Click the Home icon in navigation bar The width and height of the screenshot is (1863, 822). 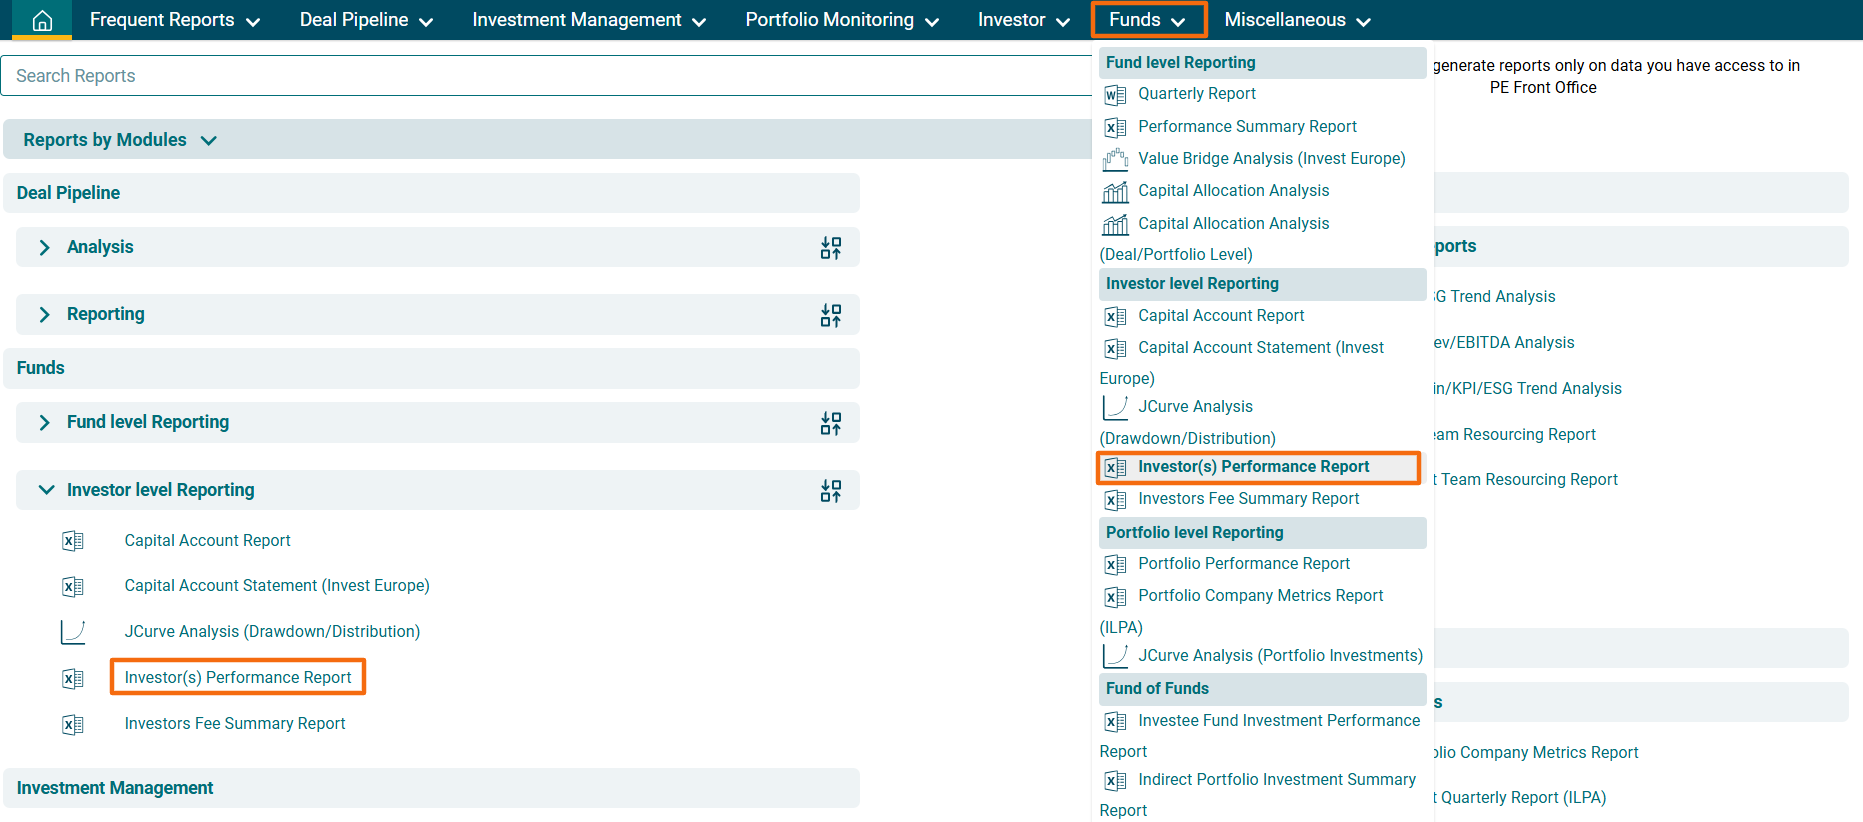42,20
